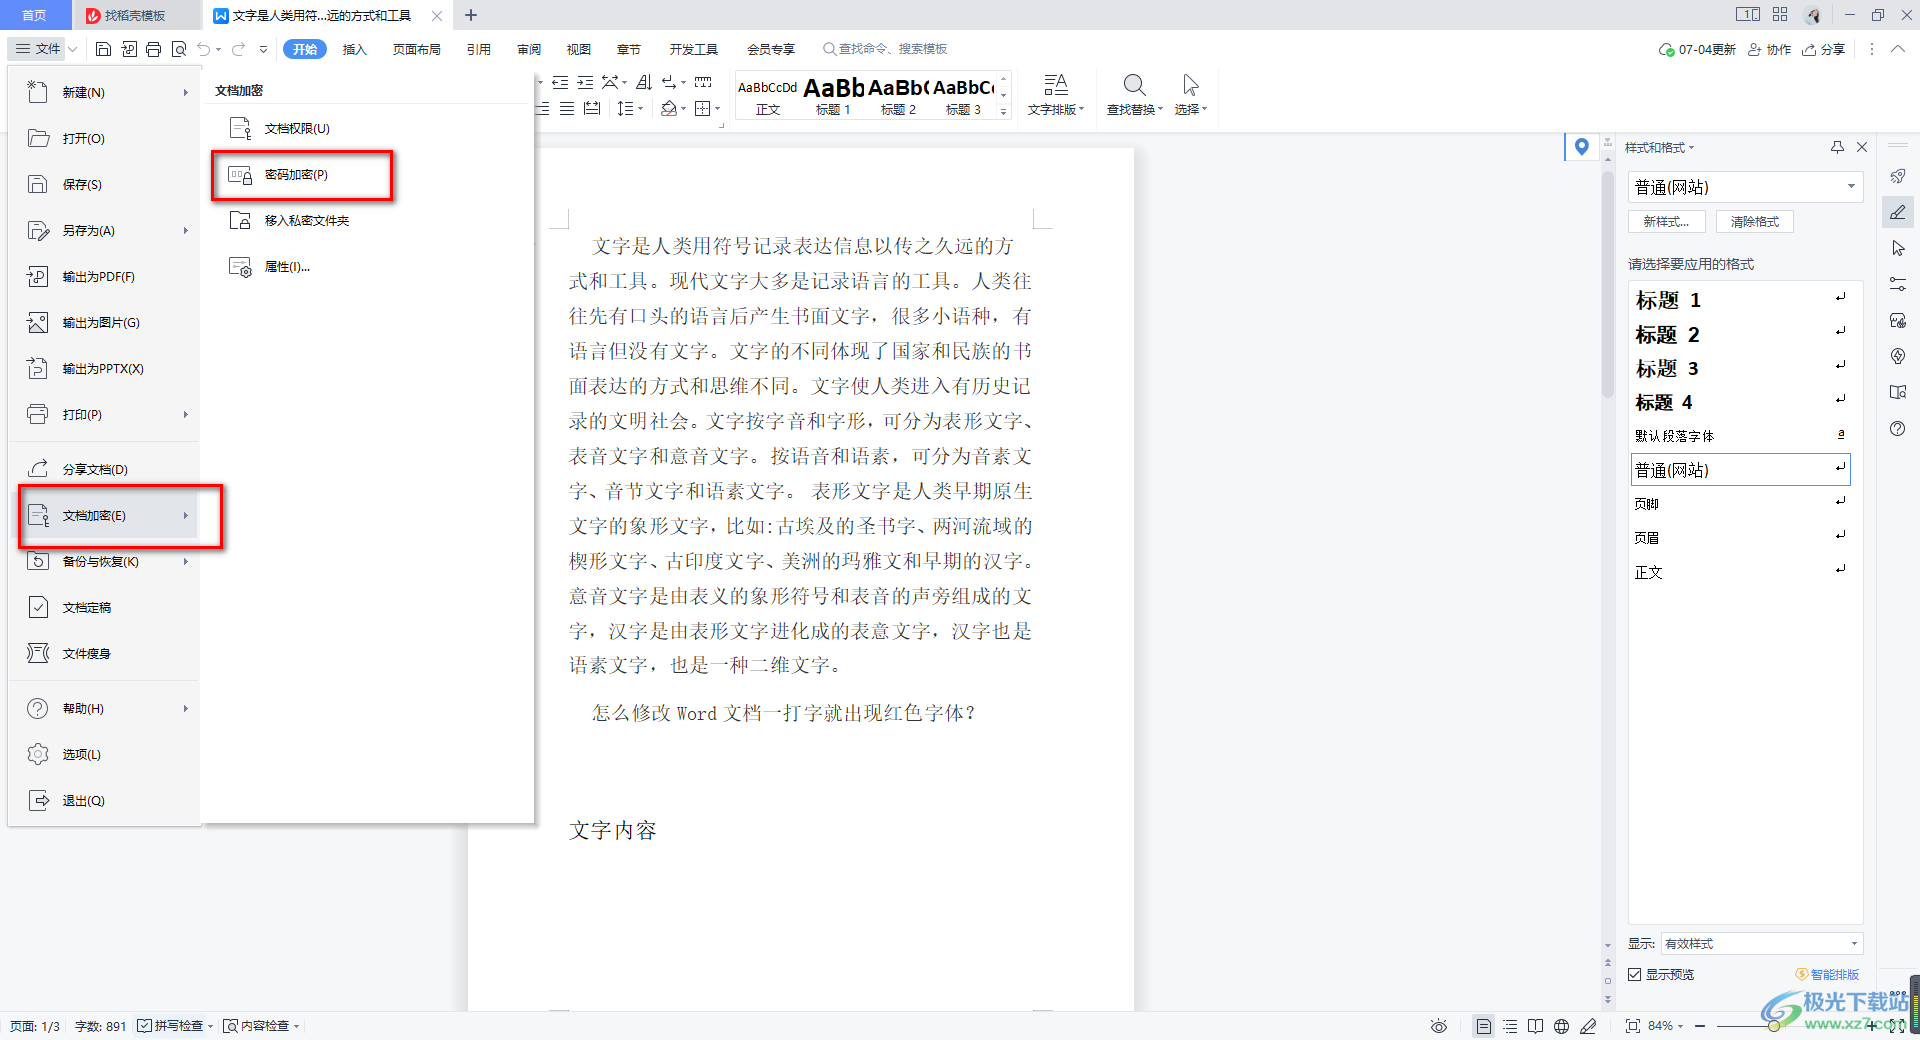Open the Text Layout (文字排版) tool

click(1056, 95)
